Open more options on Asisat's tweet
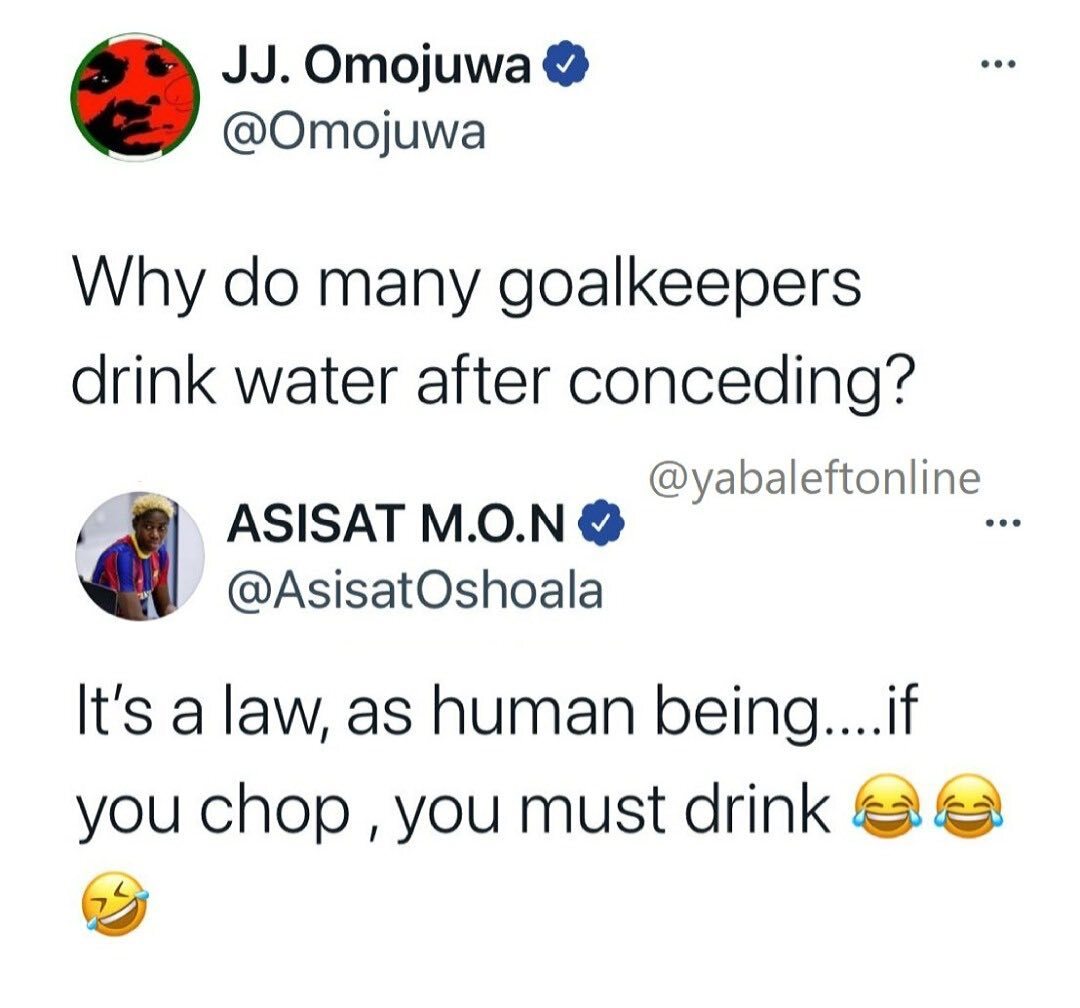The height and width of the screenshot is (1008, 1080). point(1004,523)
